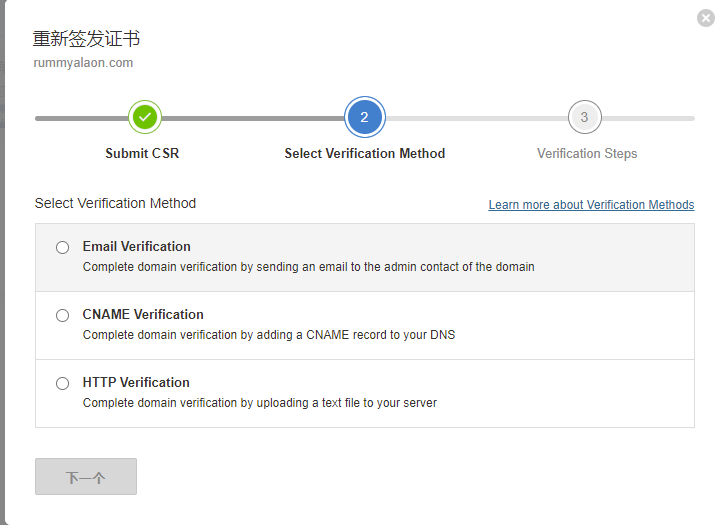The image size is (719, 525).
Task: Choose the HTTP Verification radio button
Action: (63, 384)
